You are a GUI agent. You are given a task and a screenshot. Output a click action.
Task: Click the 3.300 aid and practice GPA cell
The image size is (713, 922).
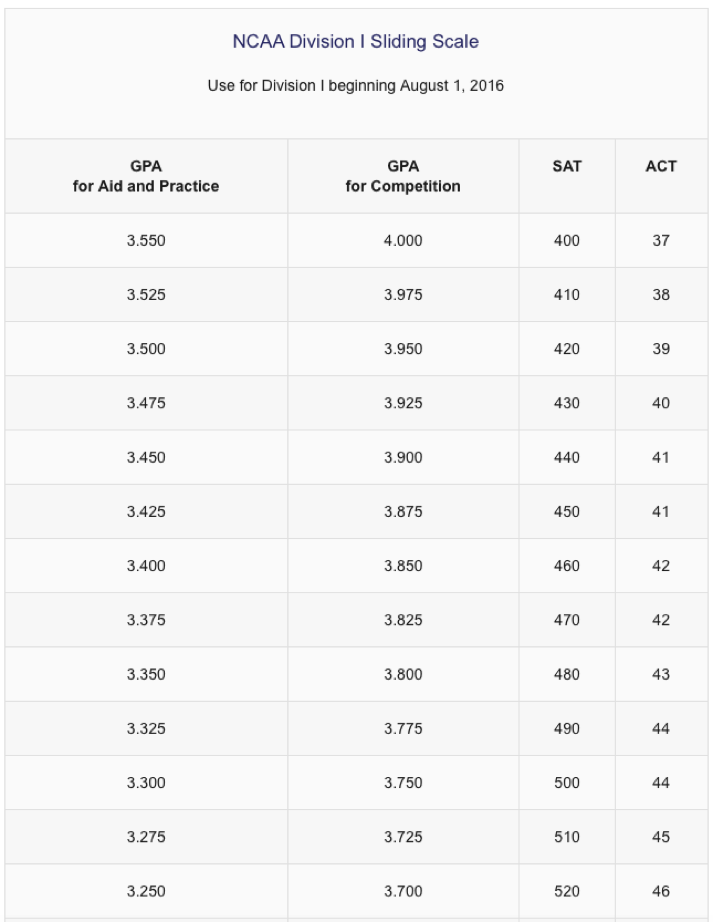pos(146,783)
